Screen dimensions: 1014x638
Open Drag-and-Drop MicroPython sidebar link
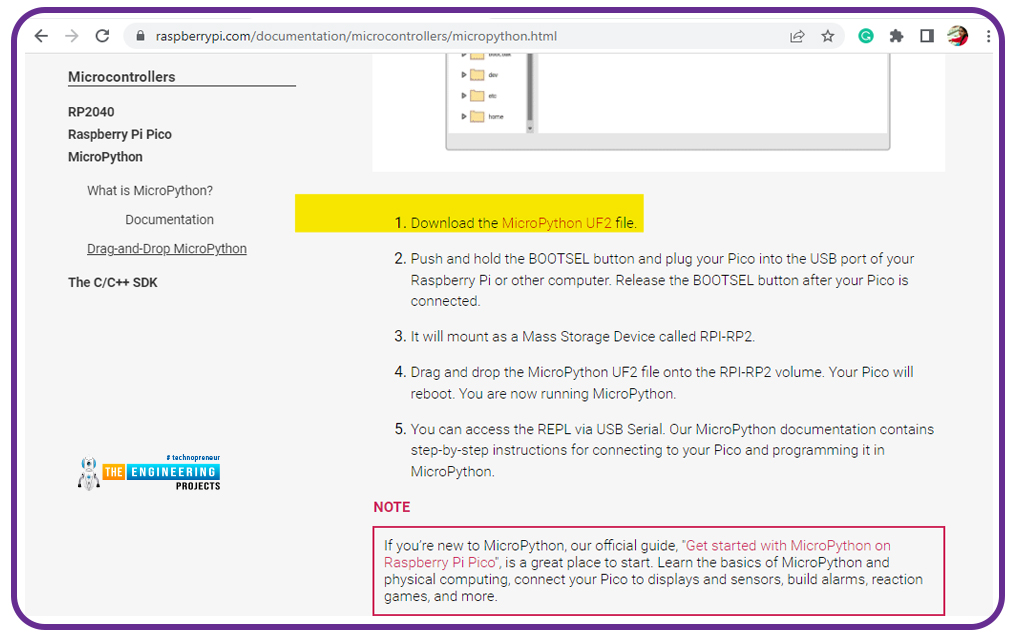point(167,249)
